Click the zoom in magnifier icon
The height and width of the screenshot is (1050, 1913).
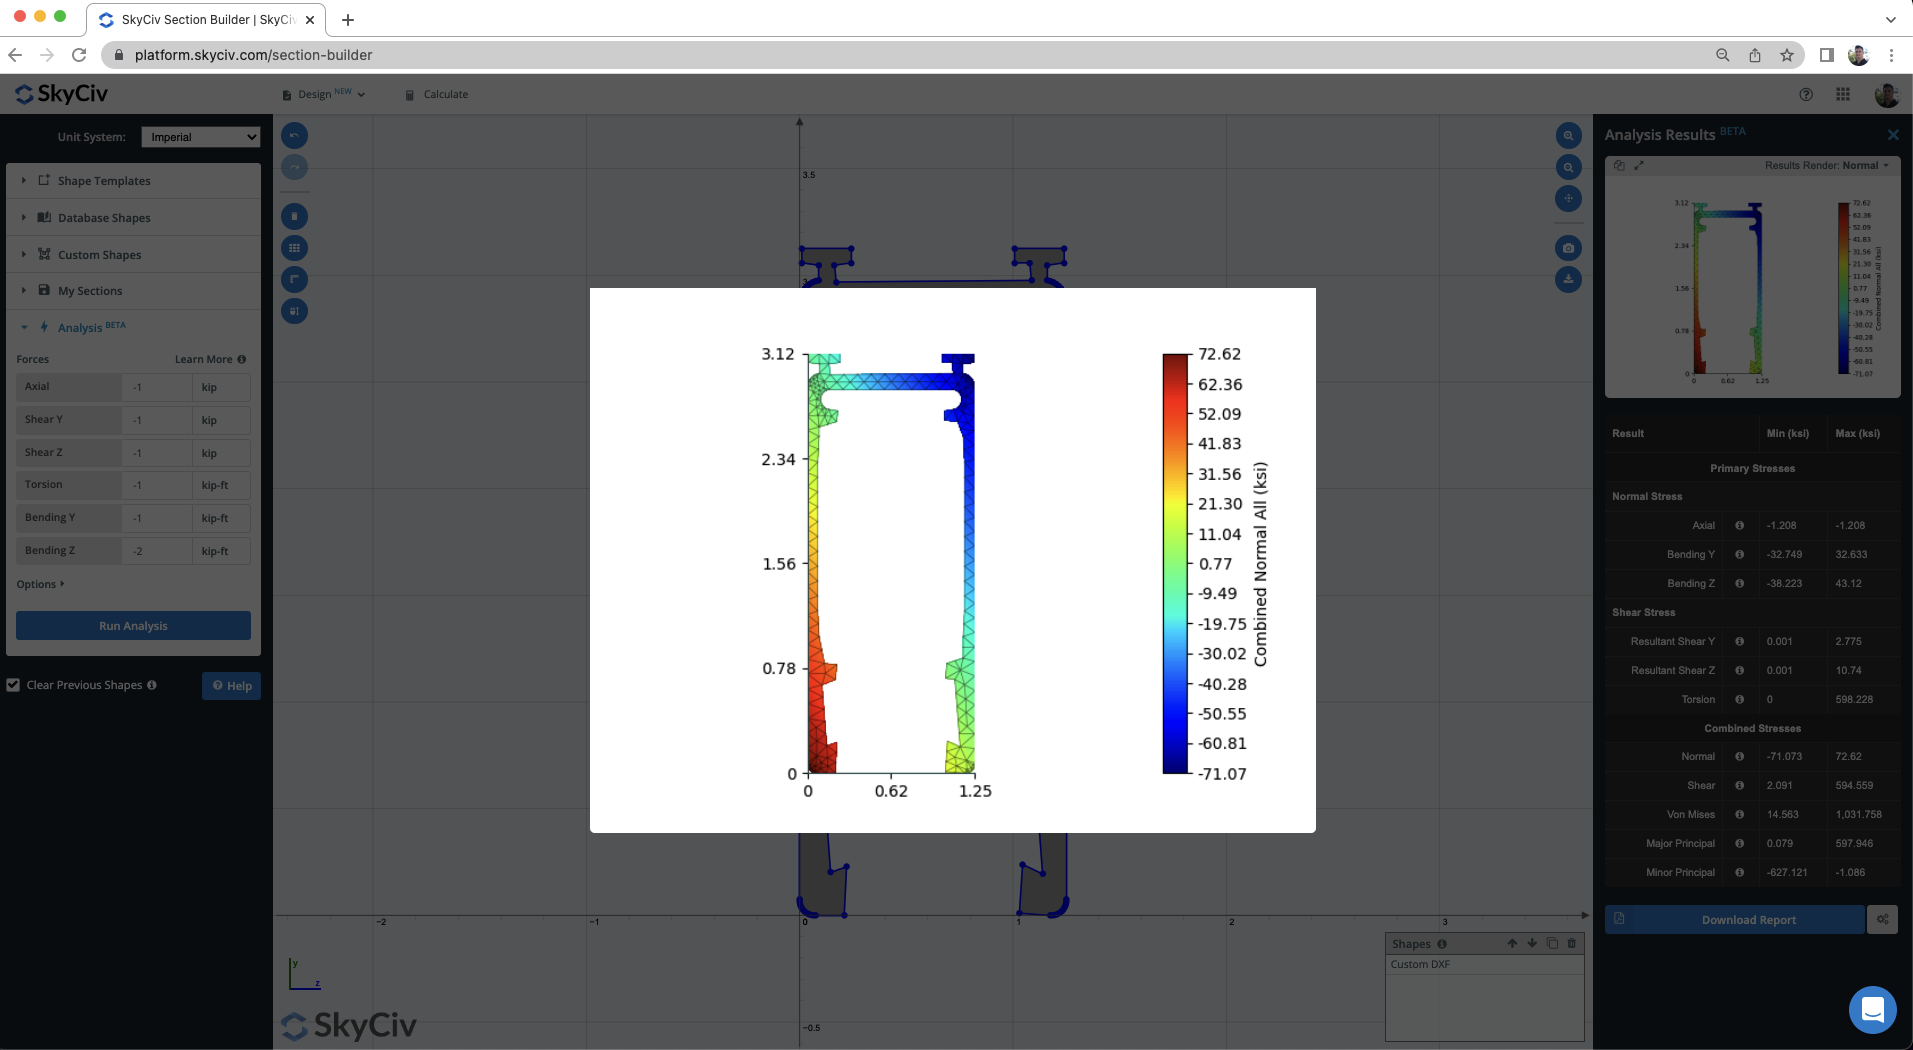[x=1567, y=136]
